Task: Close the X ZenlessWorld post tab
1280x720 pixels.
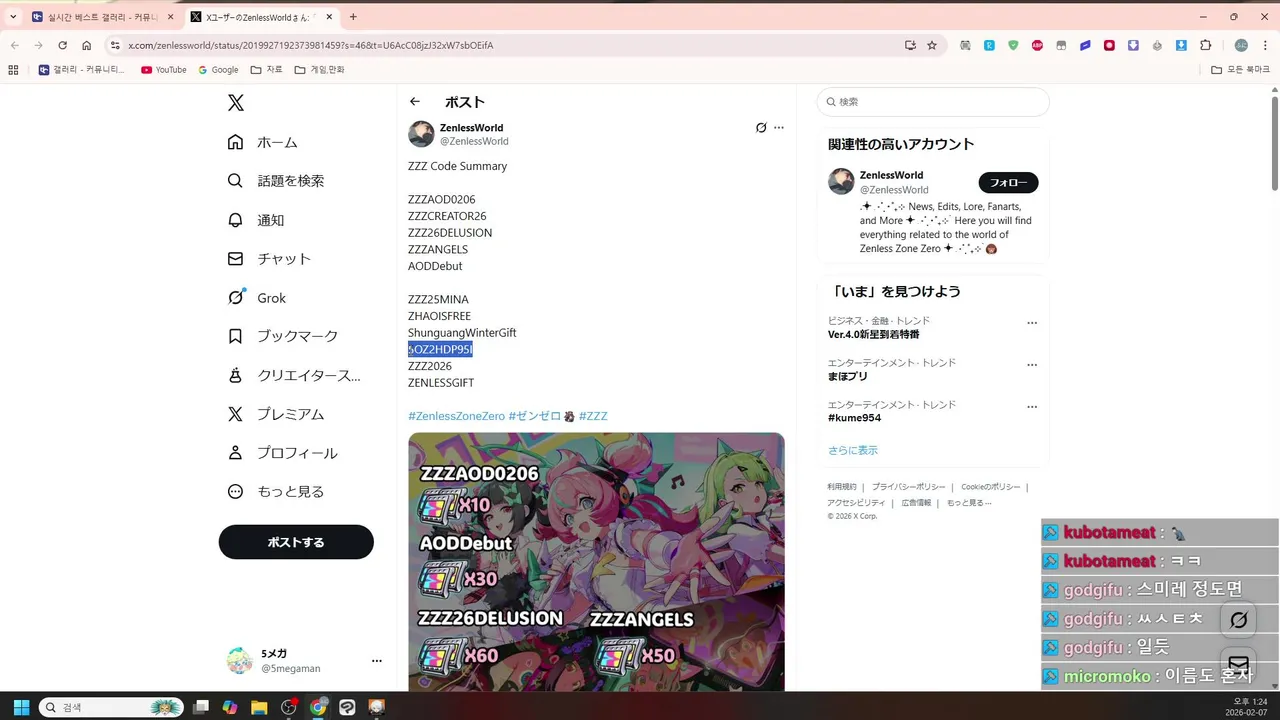Action: (x=329, y=17)
